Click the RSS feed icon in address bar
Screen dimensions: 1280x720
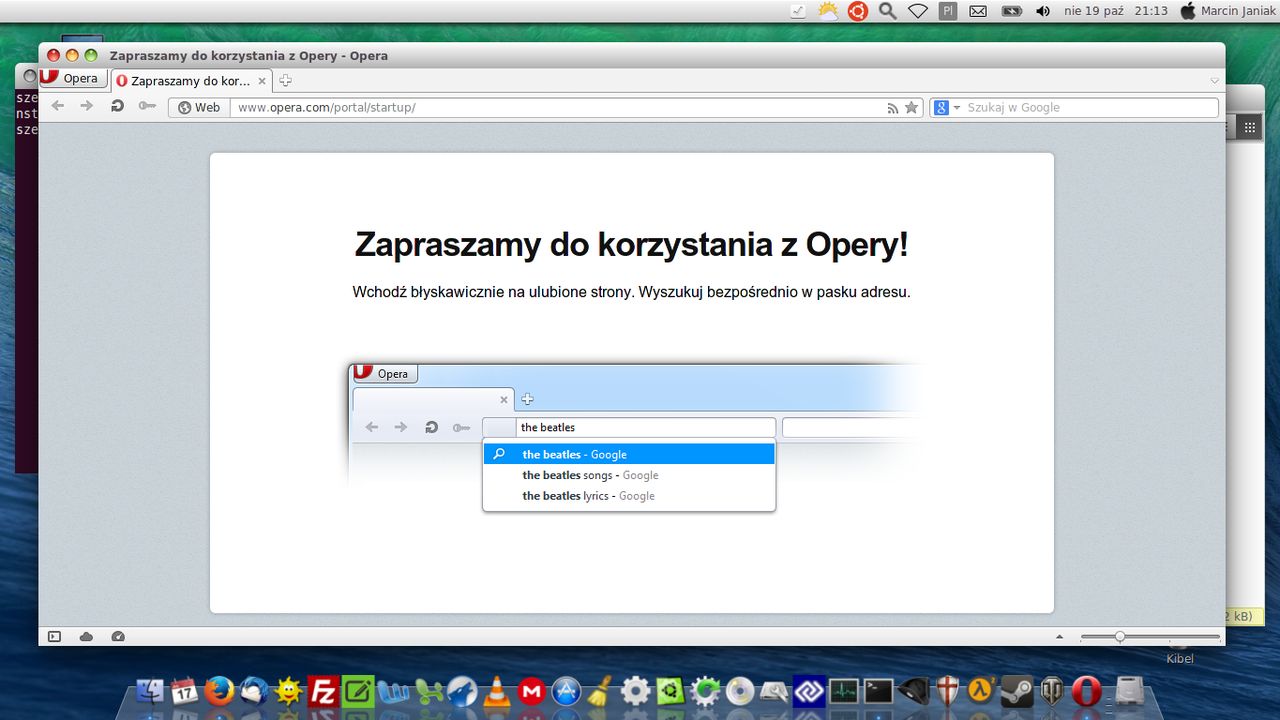(893, 108)
